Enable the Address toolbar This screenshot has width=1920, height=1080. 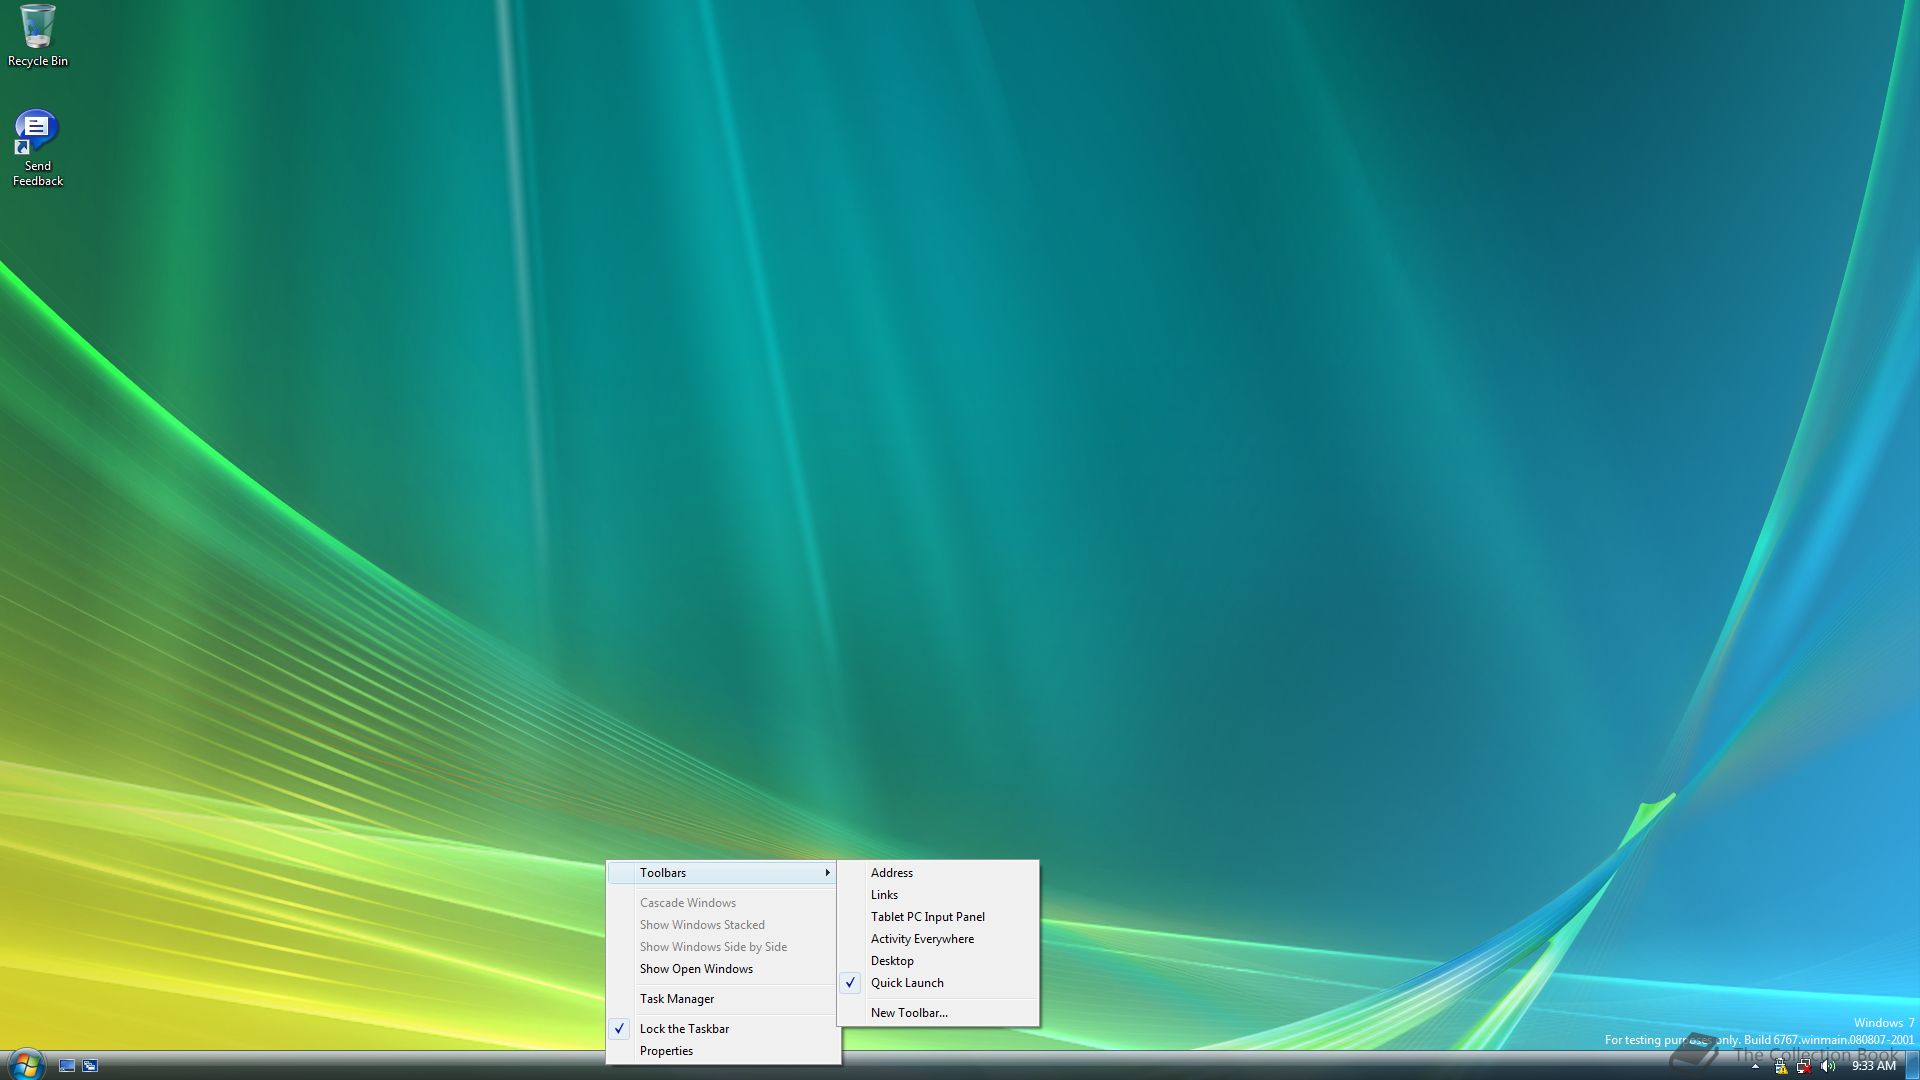(x=891, y=873)
